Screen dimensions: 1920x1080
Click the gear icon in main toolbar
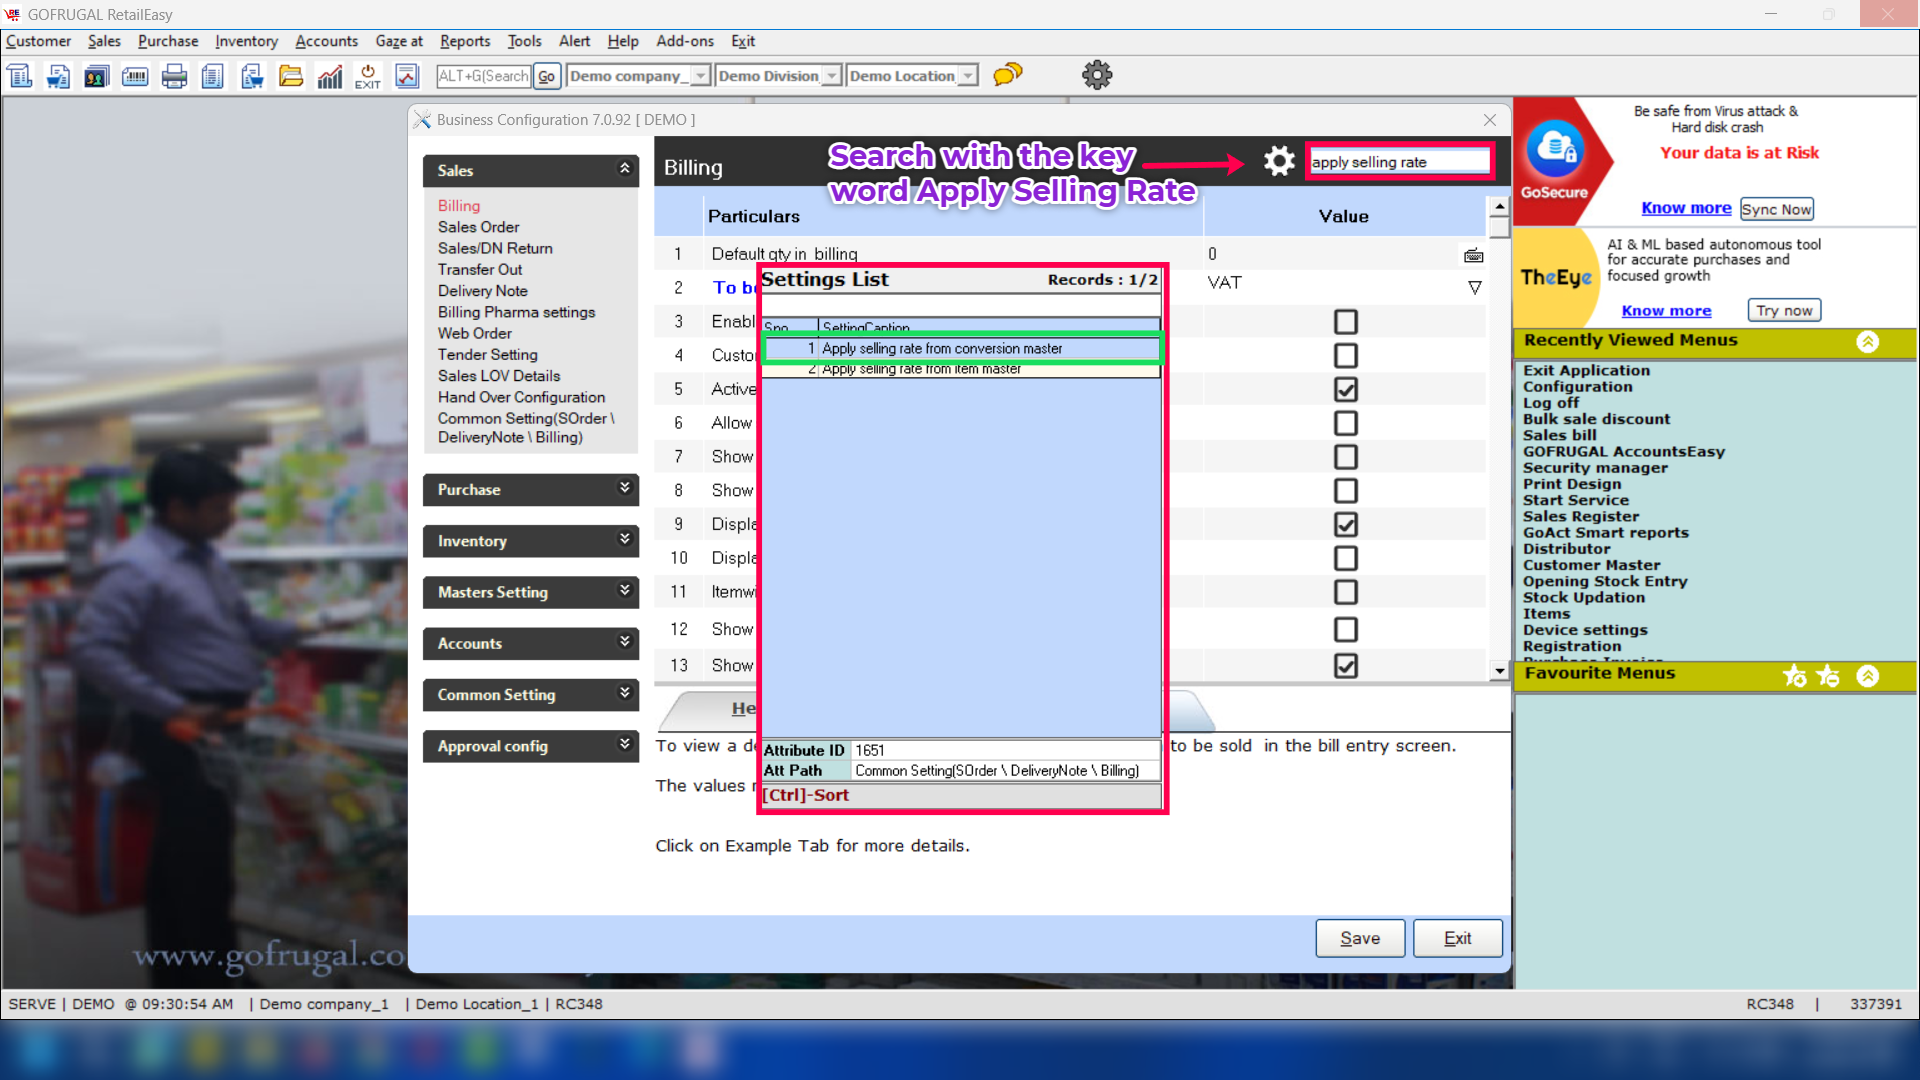click(1097, 75)
